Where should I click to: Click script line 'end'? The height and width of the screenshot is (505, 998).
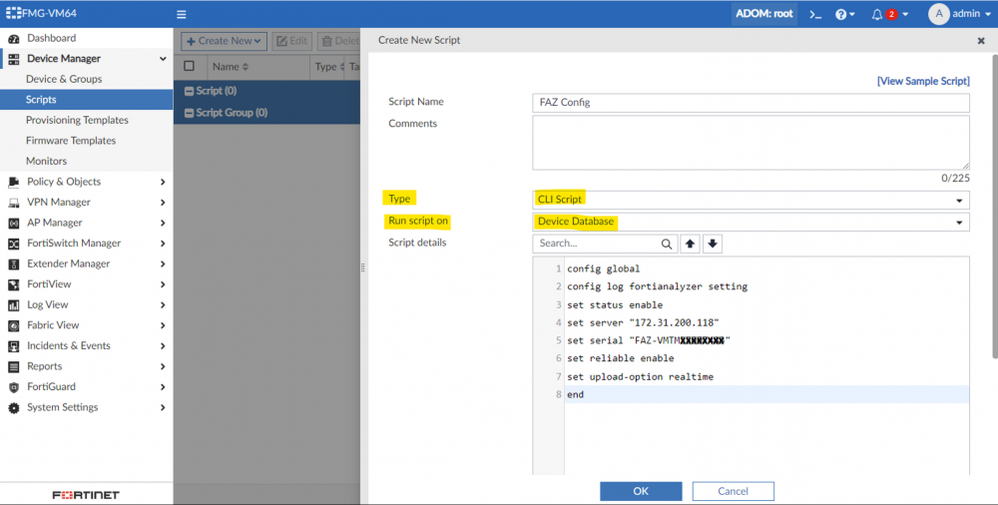tap(575, 395)
